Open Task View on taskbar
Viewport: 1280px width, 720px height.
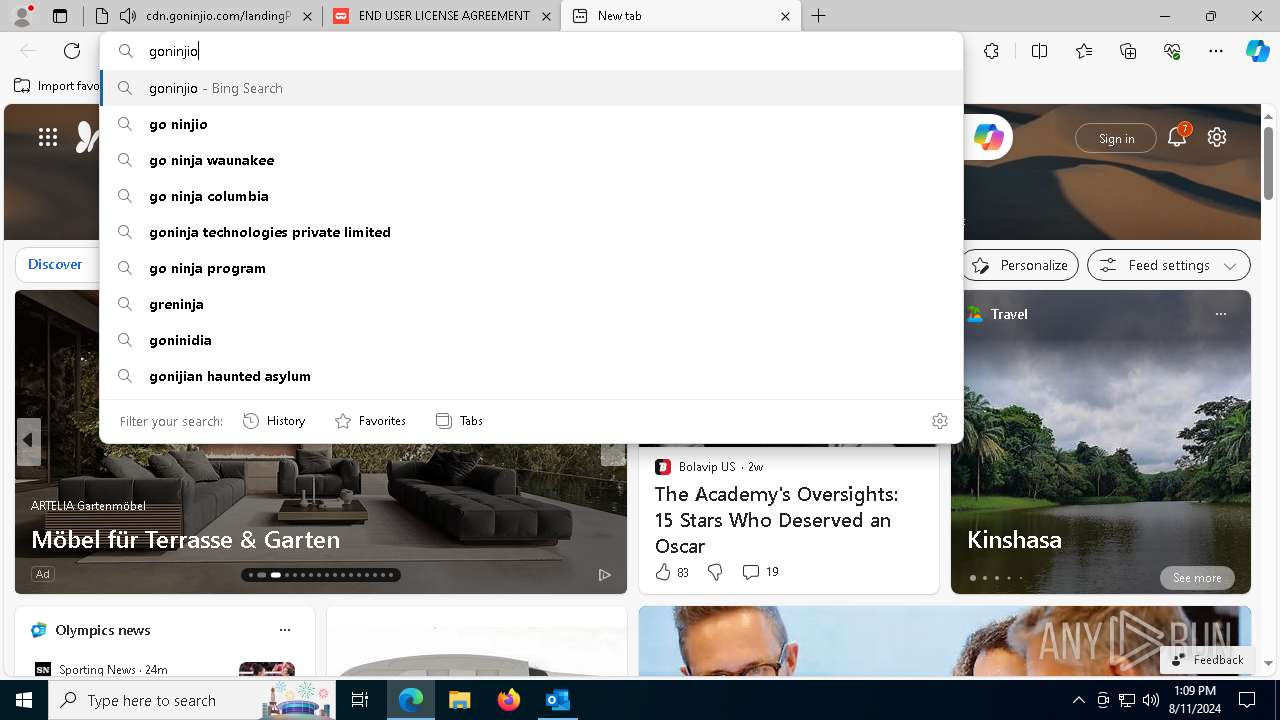point(360,700)
